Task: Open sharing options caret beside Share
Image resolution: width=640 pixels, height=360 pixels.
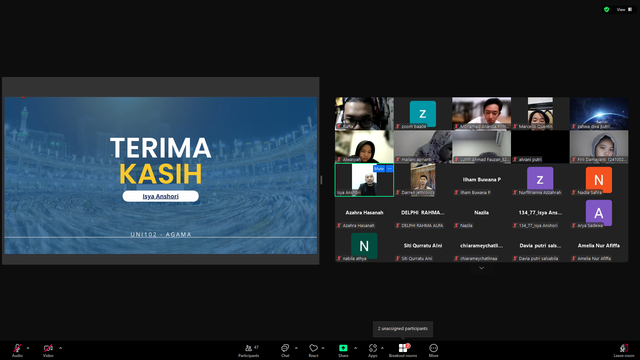Action: click(356, 348)
